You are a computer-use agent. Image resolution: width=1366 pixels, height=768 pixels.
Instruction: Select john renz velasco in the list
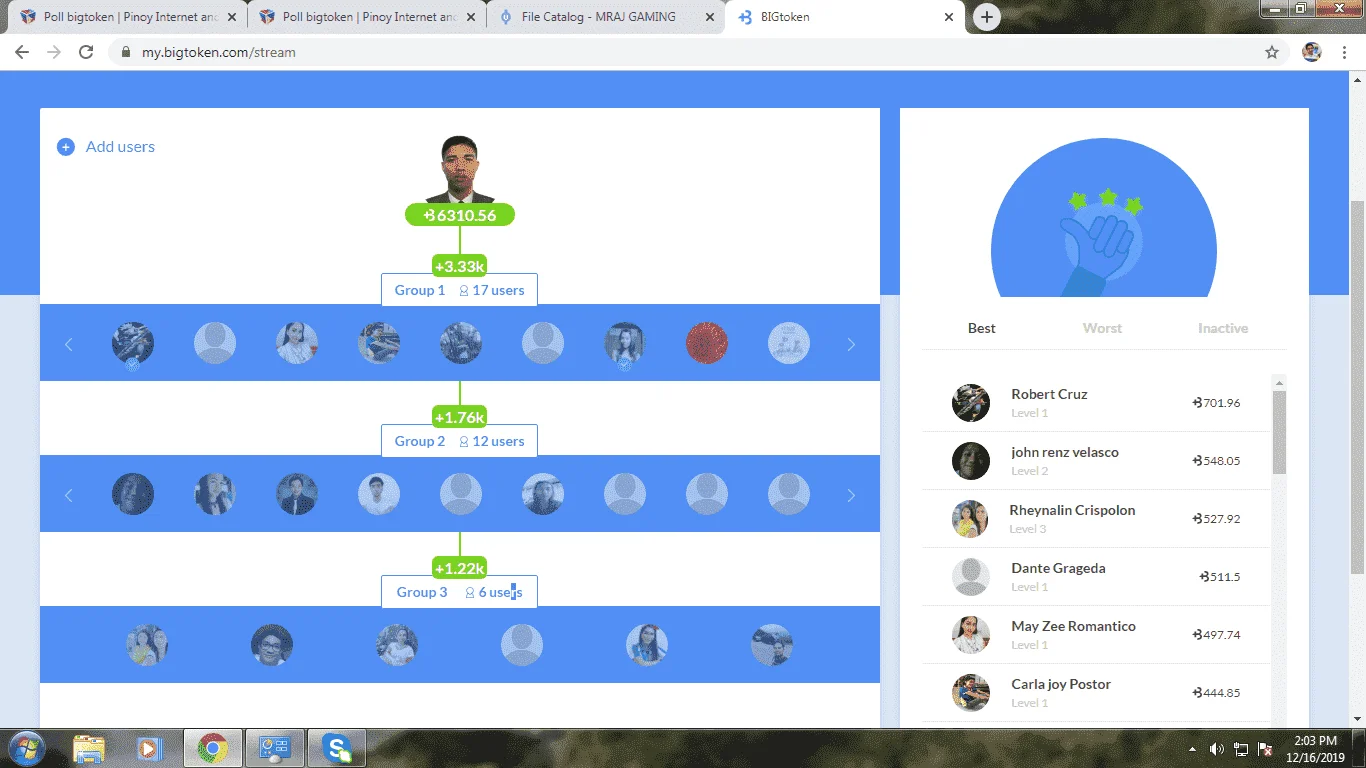click(x=1096, y=461)
